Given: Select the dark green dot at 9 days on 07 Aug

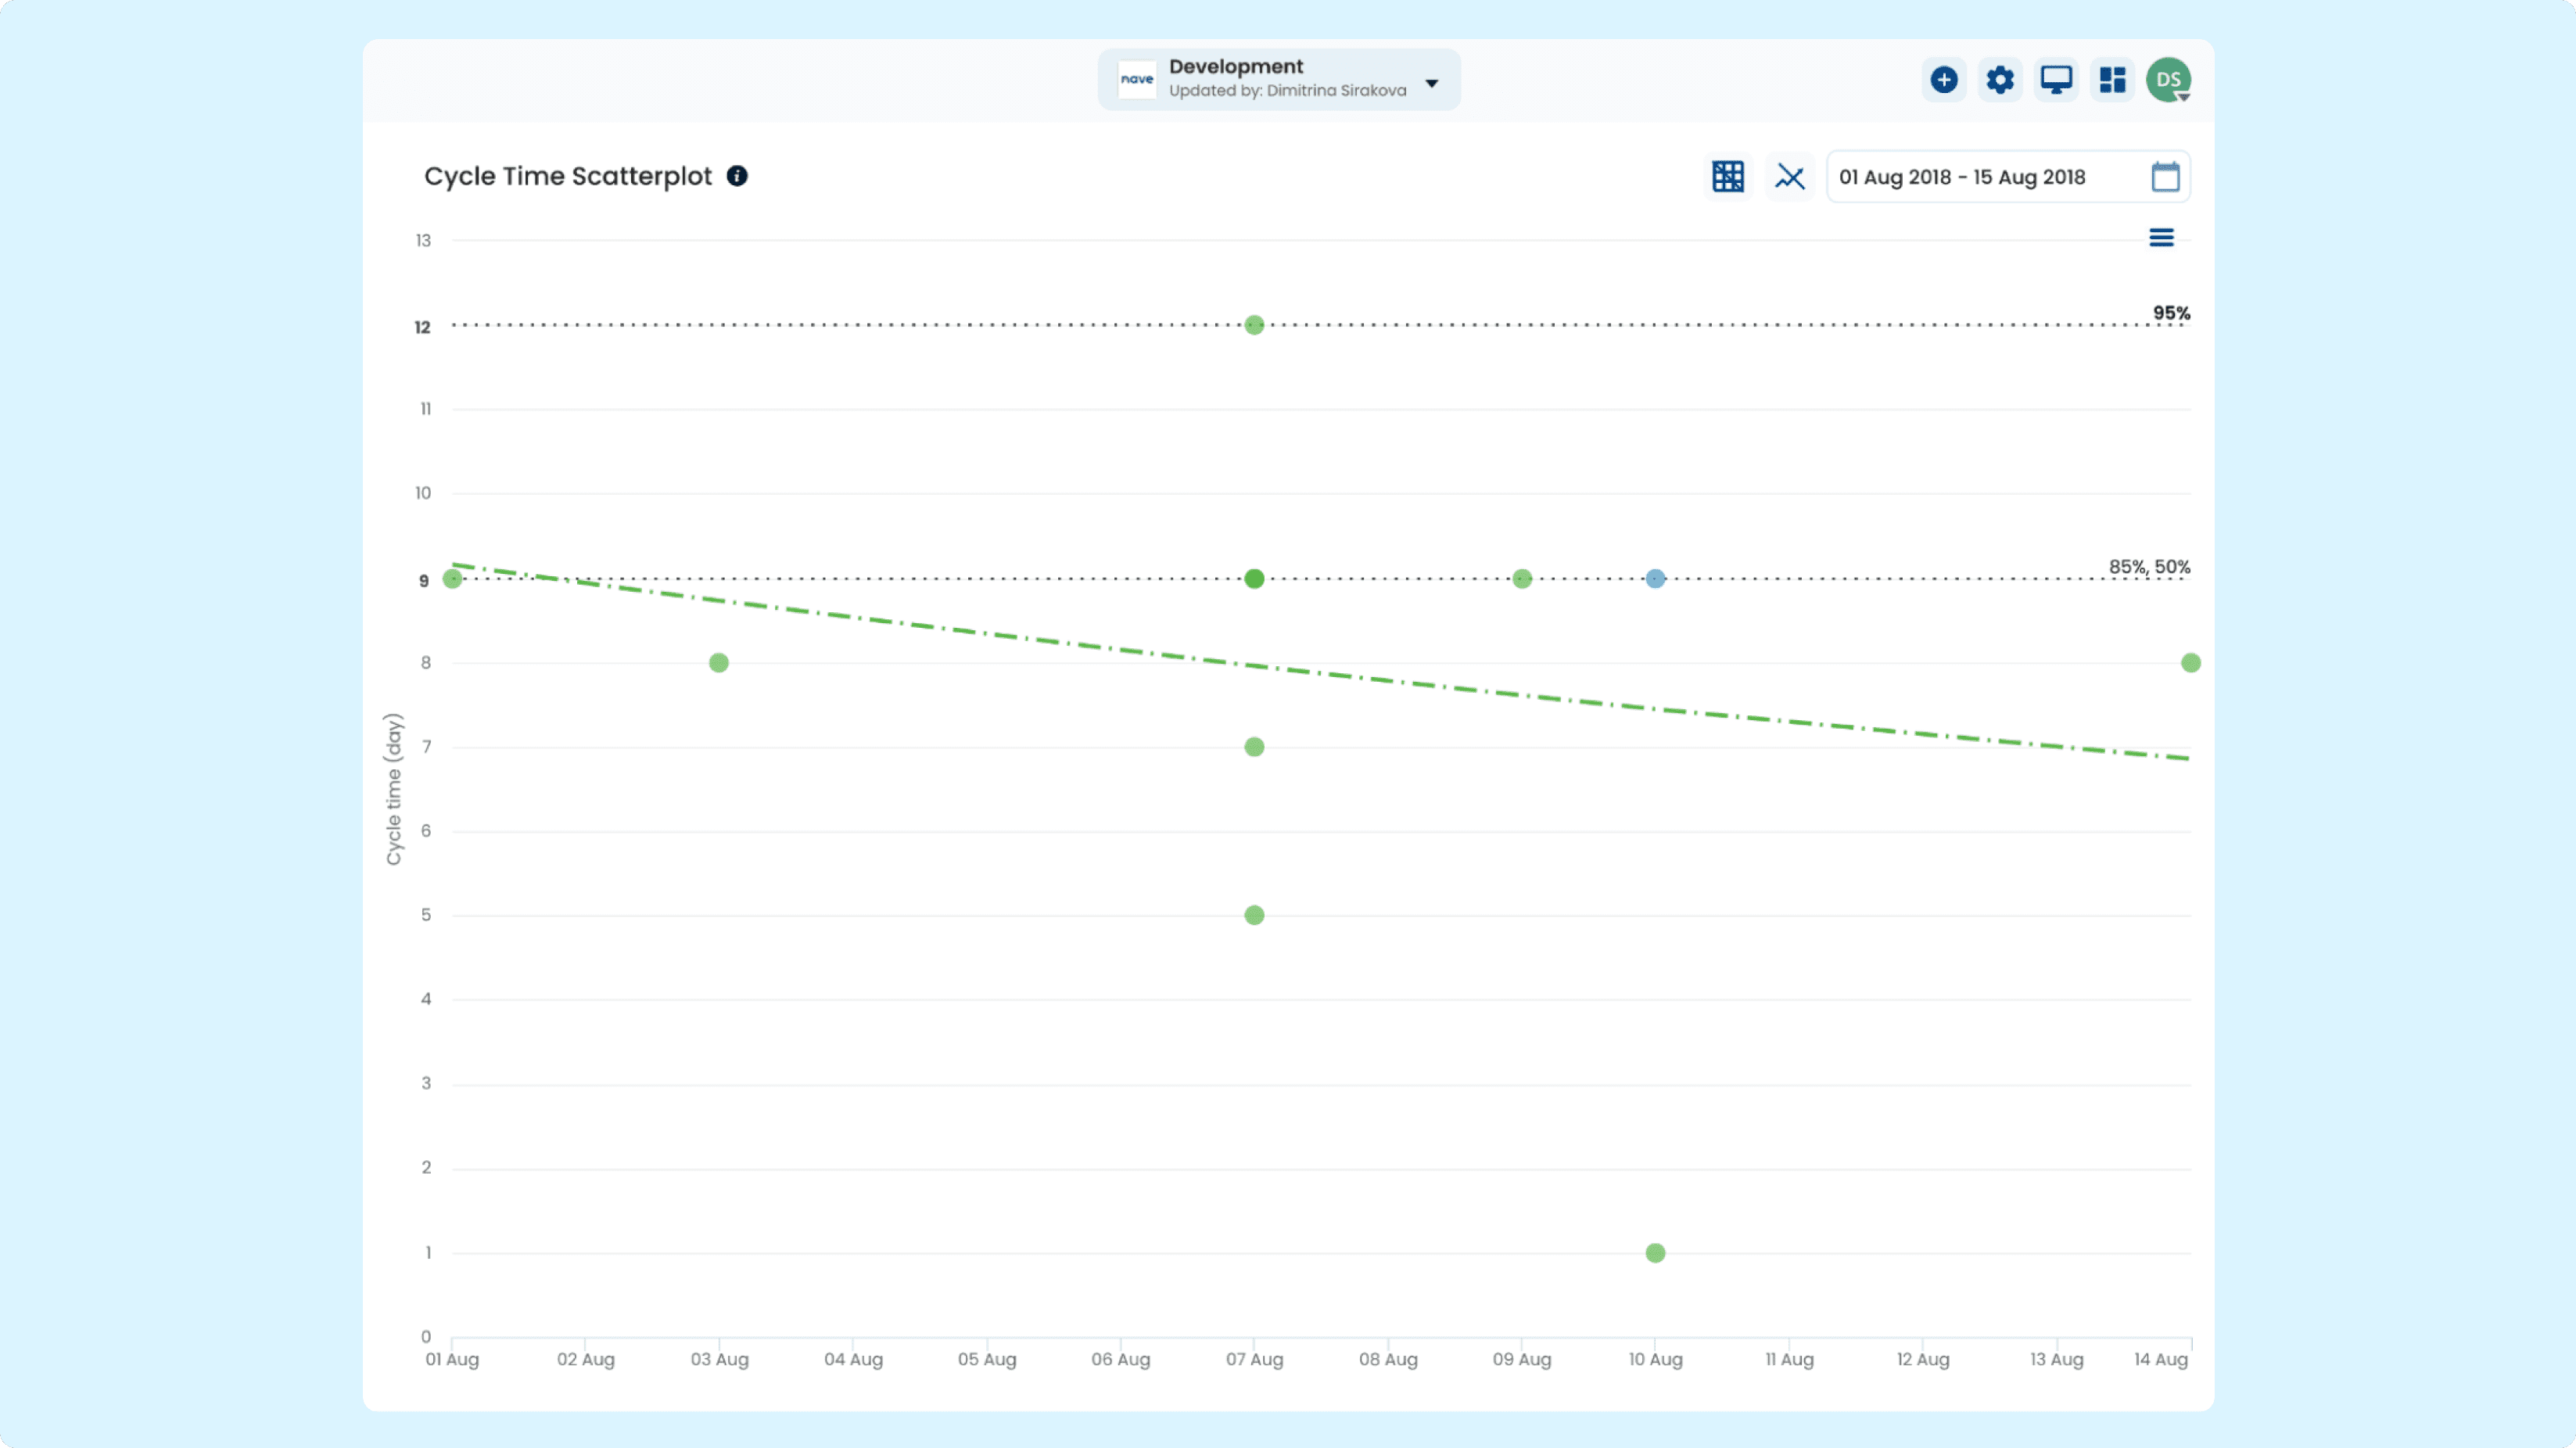Looking at the screenshot, I should [x=1254, y=579].
